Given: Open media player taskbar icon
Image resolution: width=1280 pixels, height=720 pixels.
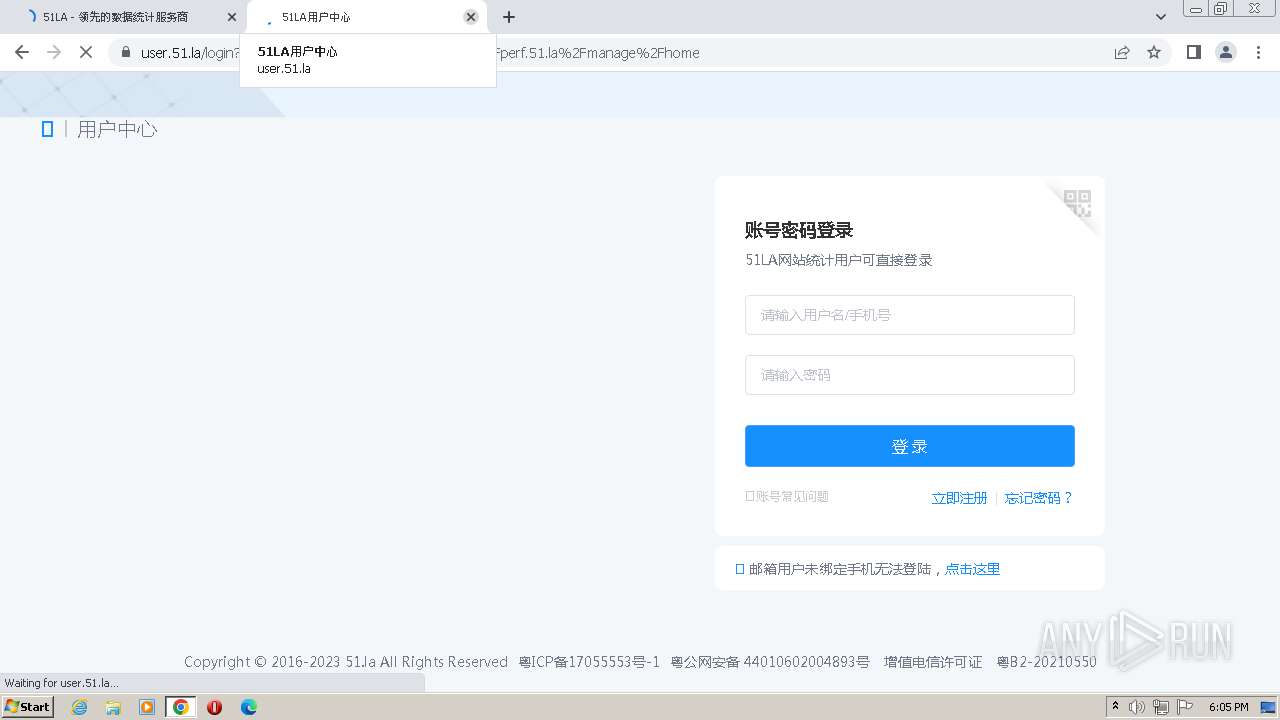Looking at the screenshot, I should [147, 707].
